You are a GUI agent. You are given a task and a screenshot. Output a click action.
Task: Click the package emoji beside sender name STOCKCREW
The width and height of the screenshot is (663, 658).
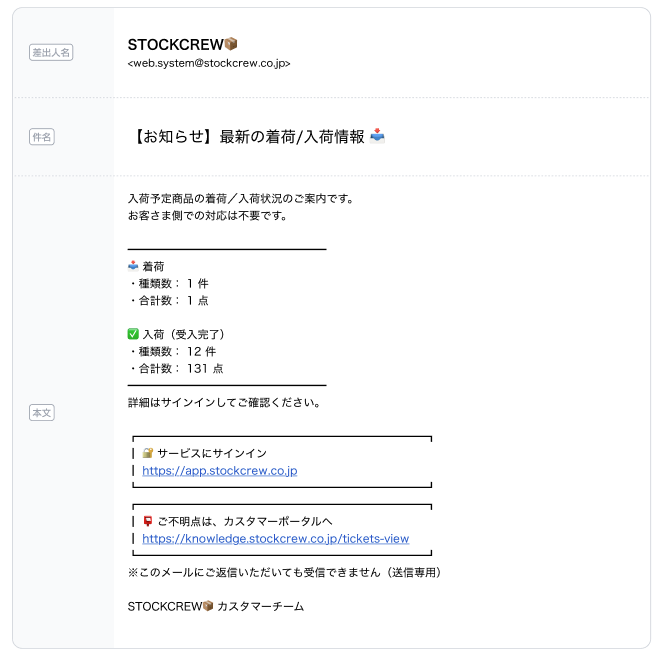[x=231, y=44]
